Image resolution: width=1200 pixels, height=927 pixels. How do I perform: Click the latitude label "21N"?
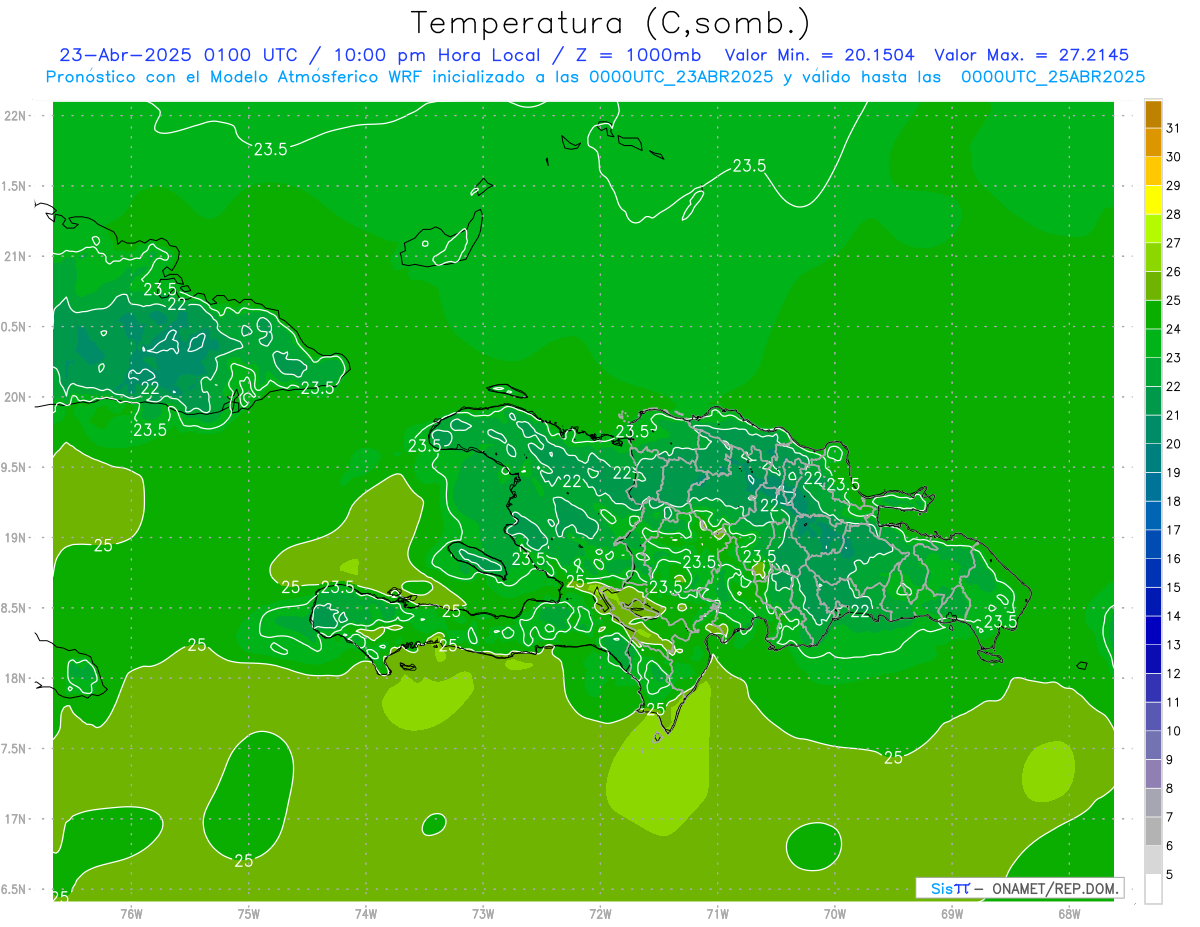click(x=14, y=256)
